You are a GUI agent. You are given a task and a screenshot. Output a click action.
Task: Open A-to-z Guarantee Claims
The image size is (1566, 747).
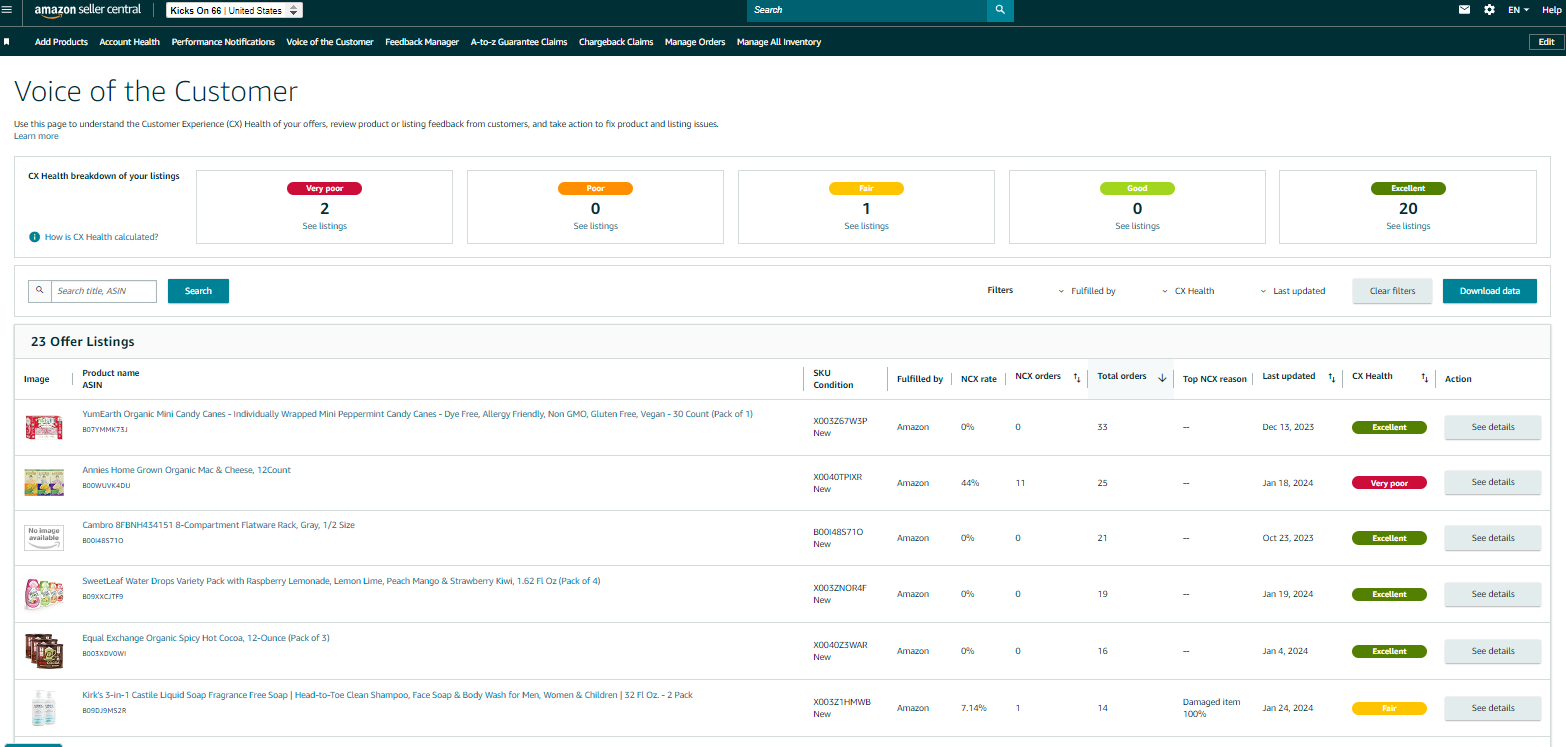coord(519,42)
